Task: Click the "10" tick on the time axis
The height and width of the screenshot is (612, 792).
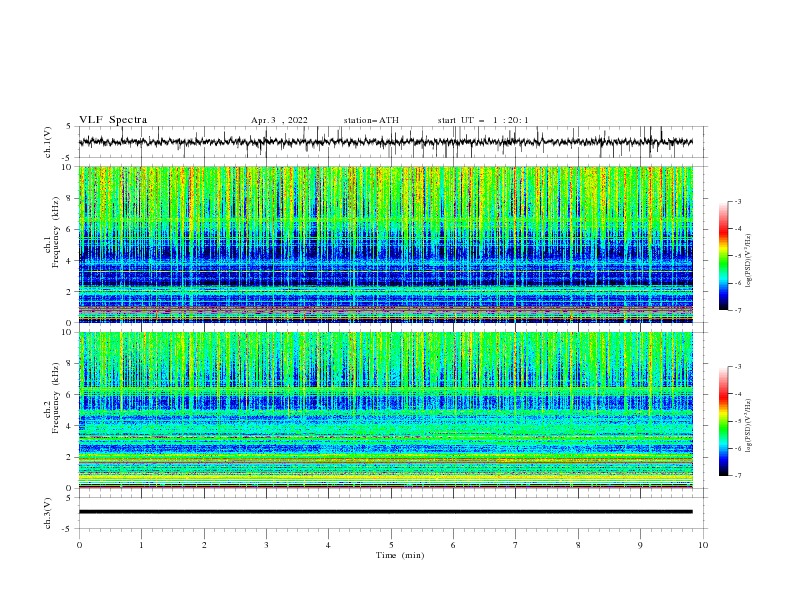Action: [703, 545]
